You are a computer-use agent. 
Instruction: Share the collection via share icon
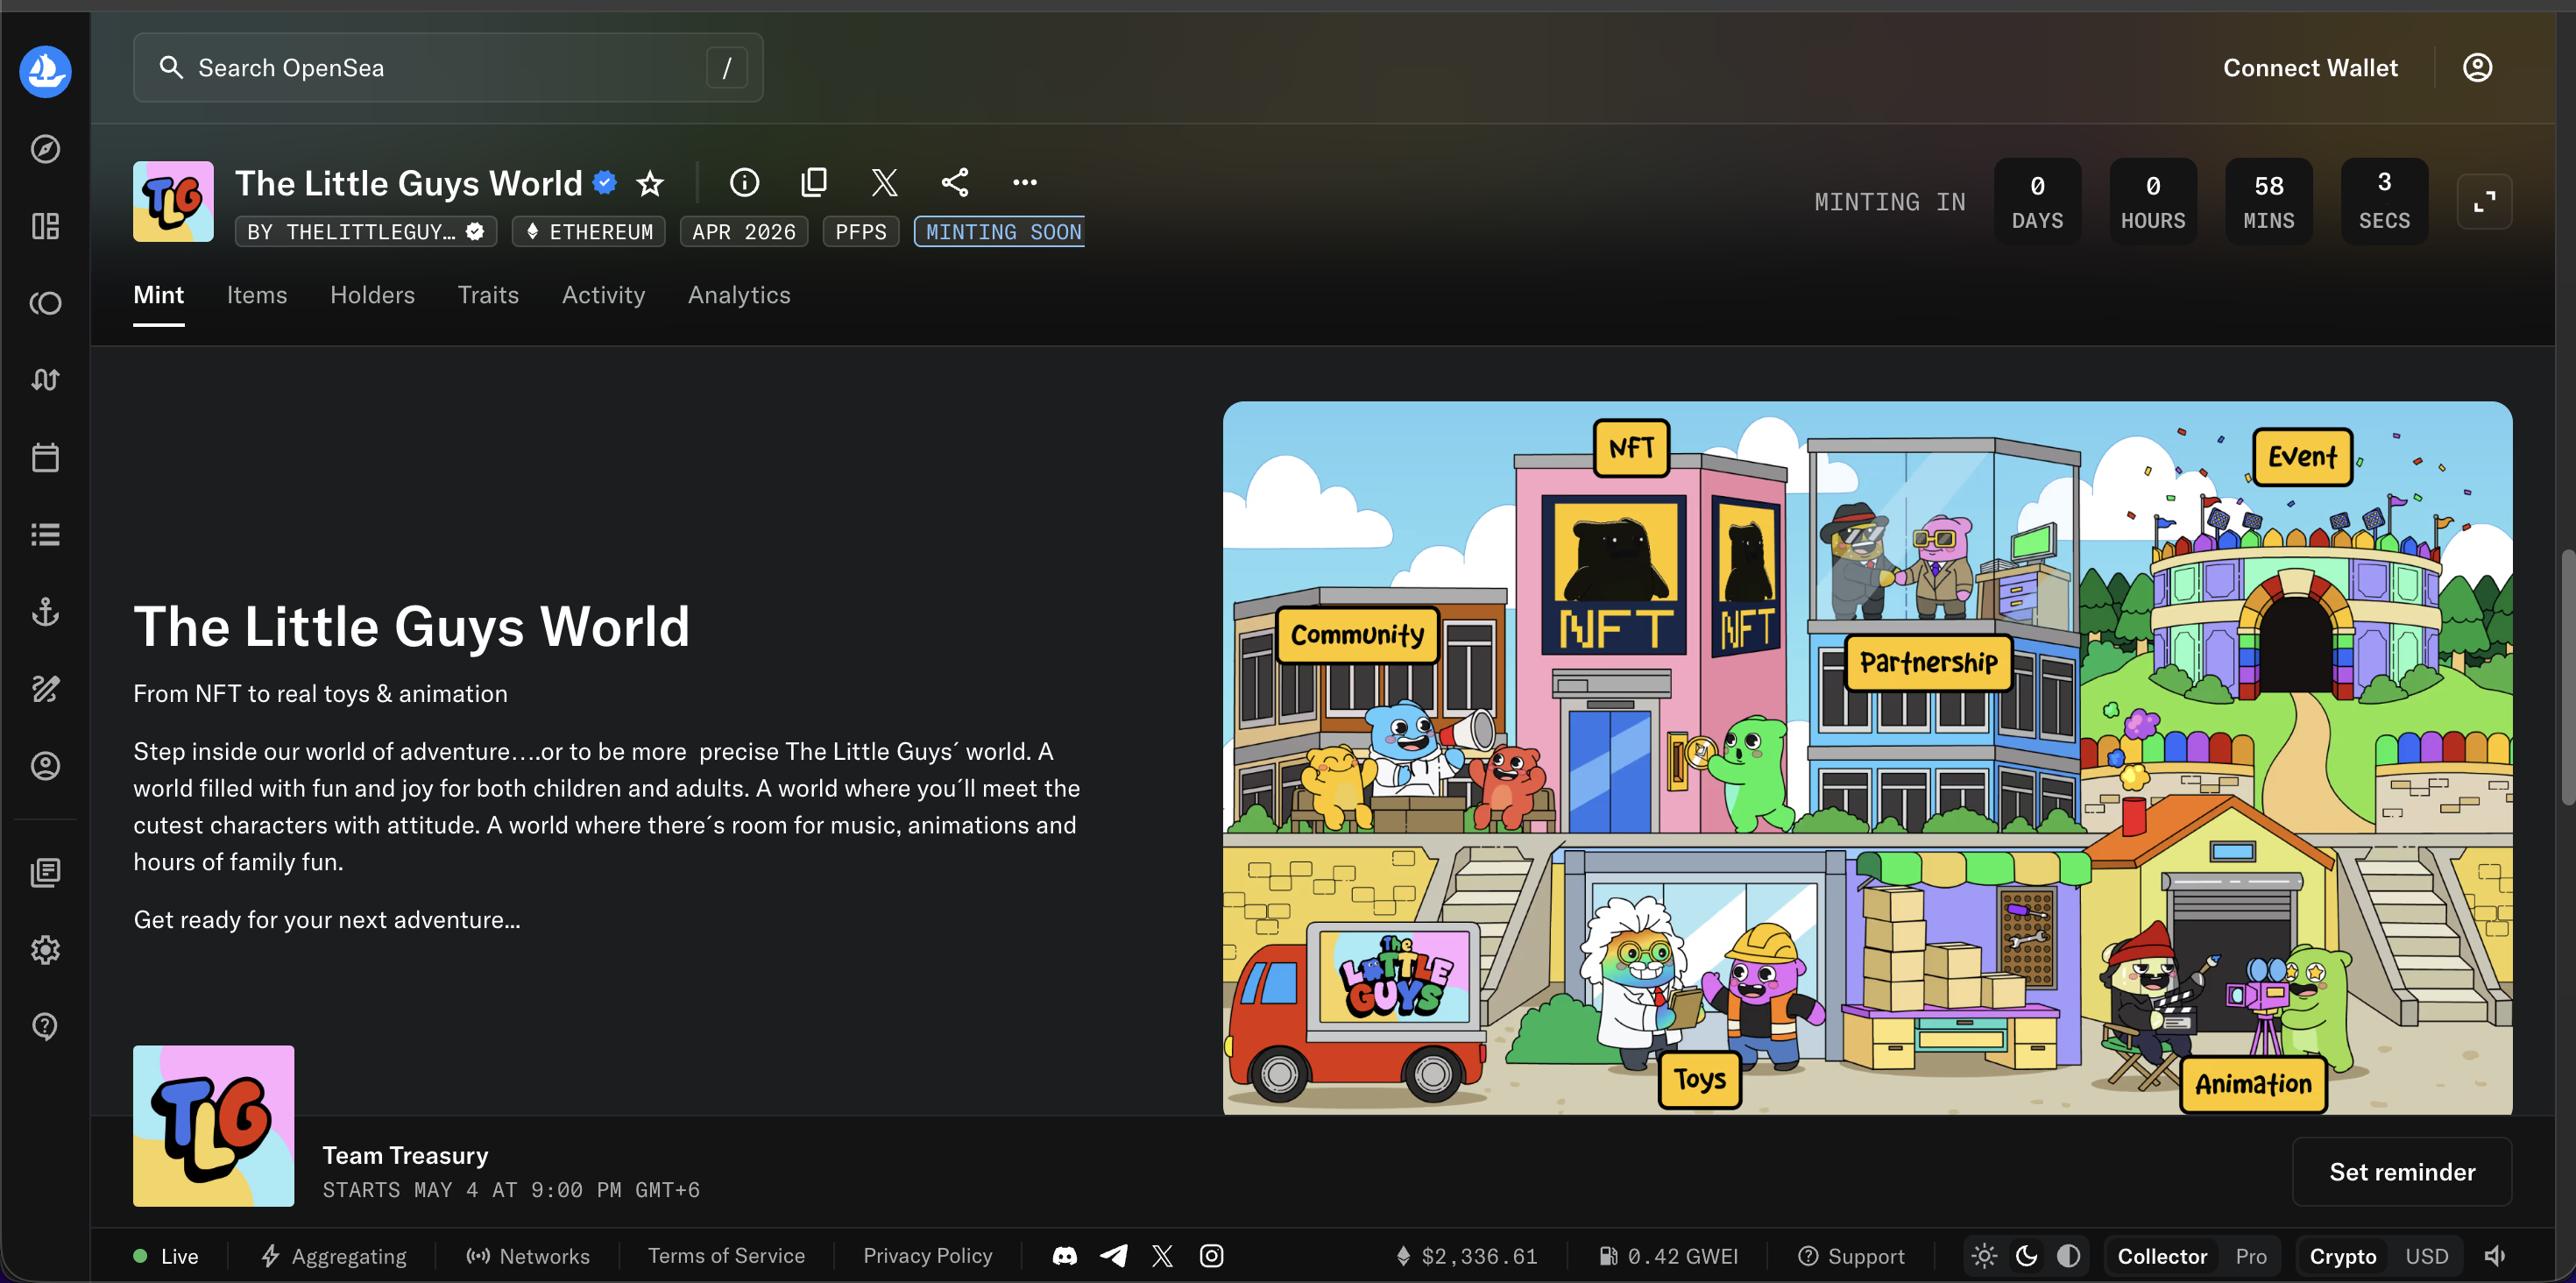[955, 182]
